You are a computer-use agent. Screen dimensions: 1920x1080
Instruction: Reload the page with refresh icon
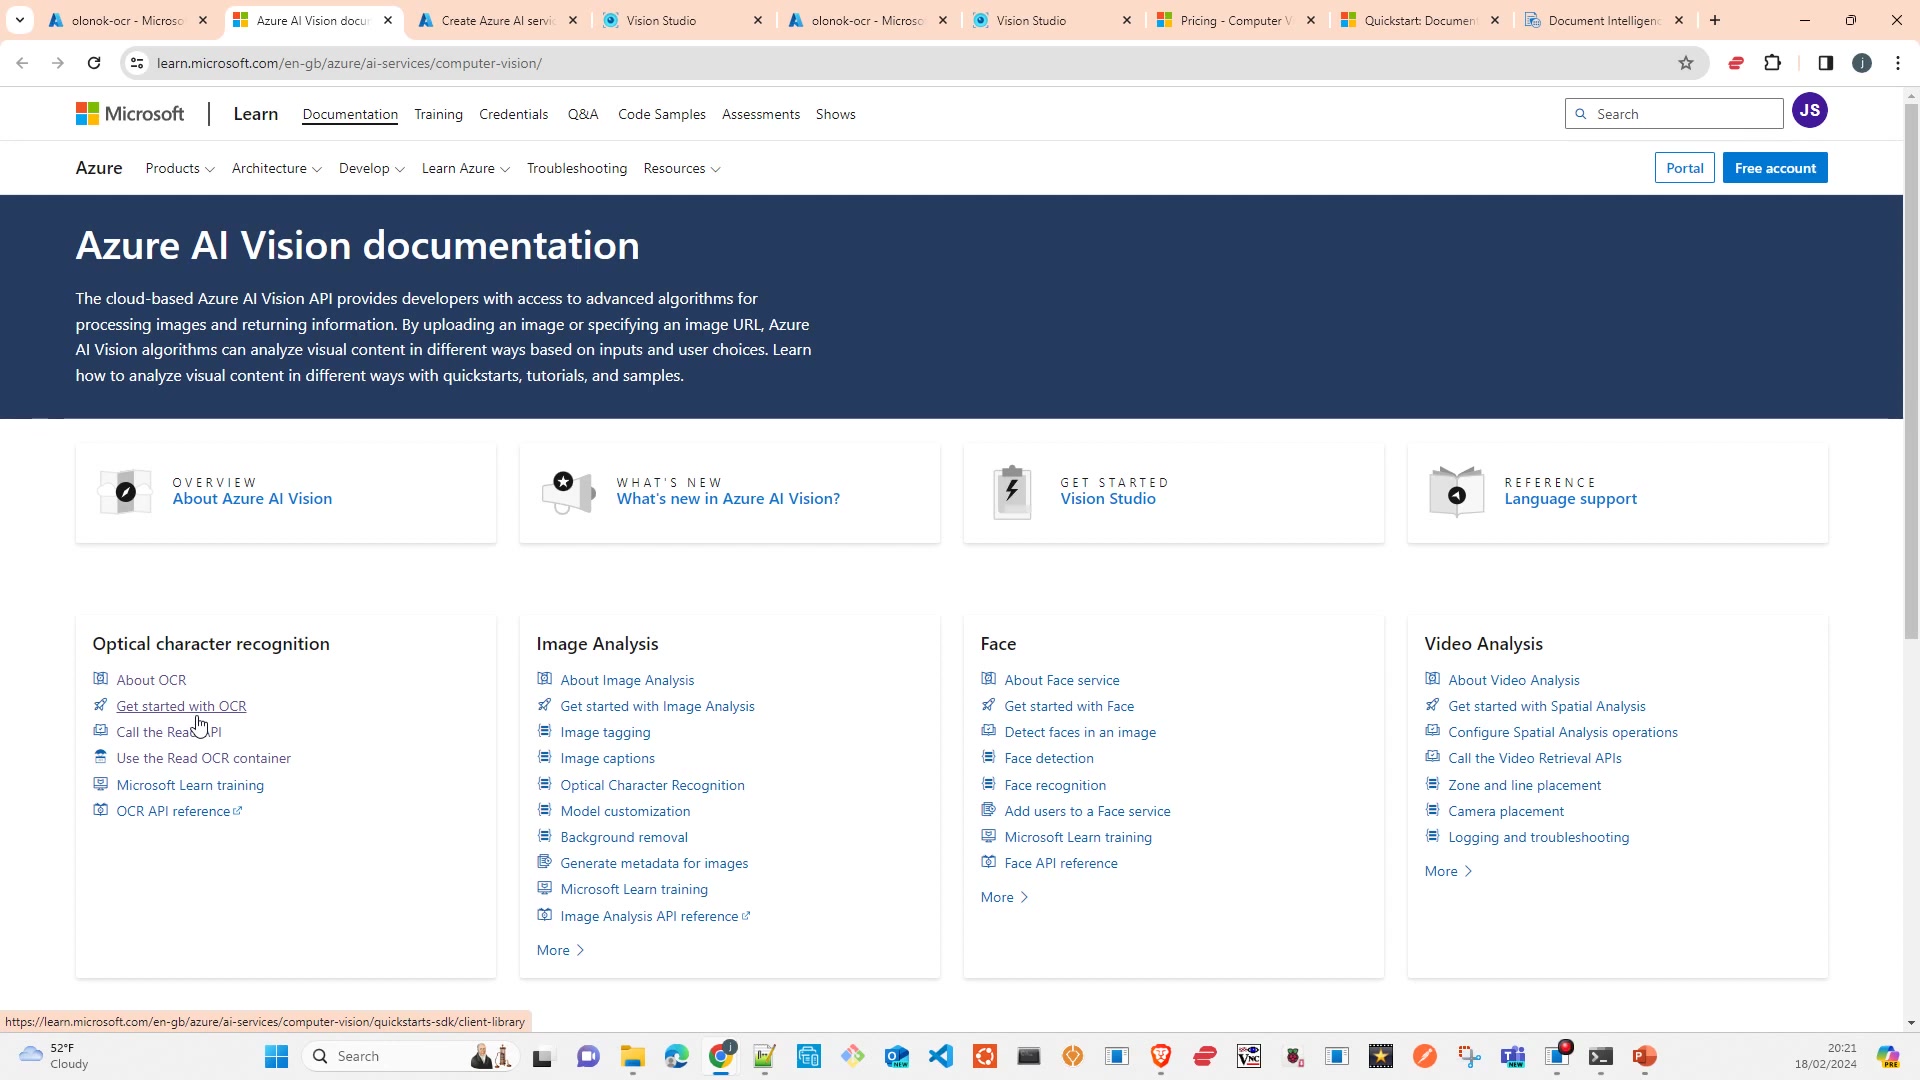click(94, 63)
